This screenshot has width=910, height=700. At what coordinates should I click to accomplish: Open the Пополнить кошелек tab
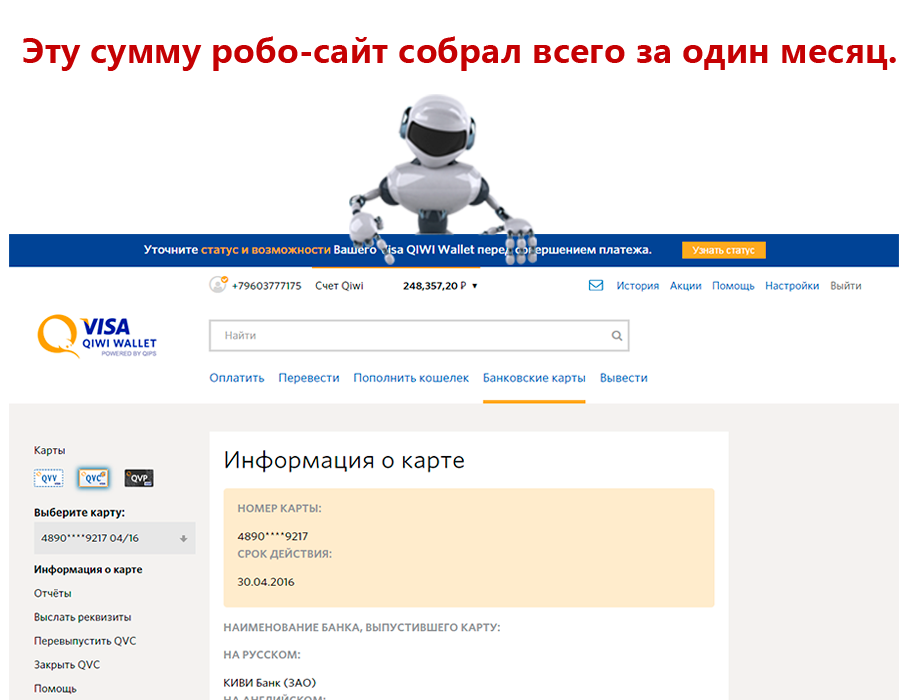[x=411, y=378]
